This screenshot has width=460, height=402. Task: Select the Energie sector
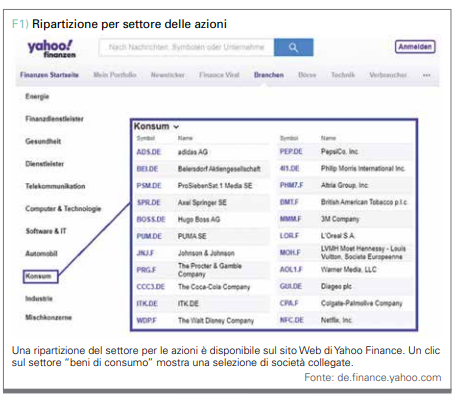[37, 97]
